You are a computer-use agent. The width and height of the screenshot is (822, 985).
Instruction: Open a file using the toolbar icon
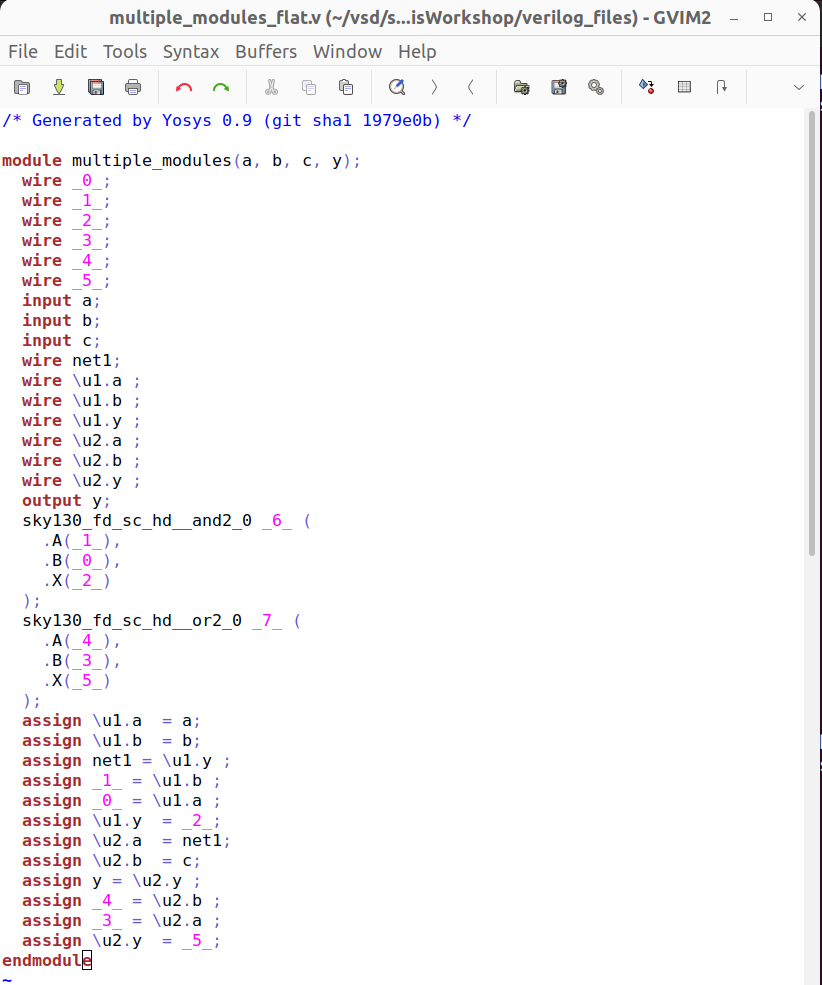21,87
